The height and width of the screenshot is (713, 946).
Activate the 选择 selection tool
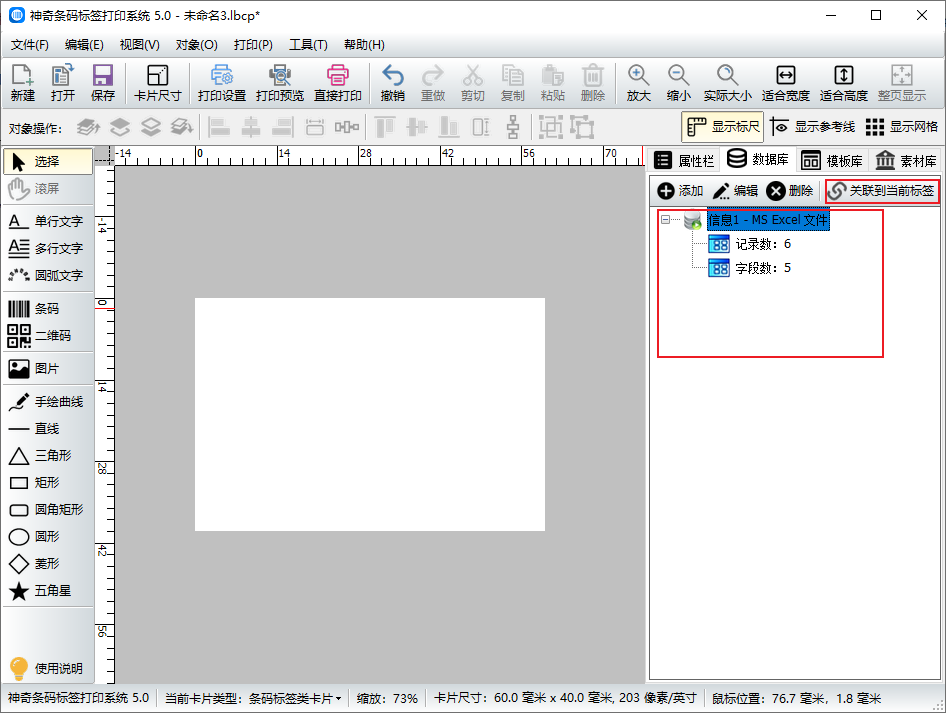pyautogui.click(x=48, y=162)
